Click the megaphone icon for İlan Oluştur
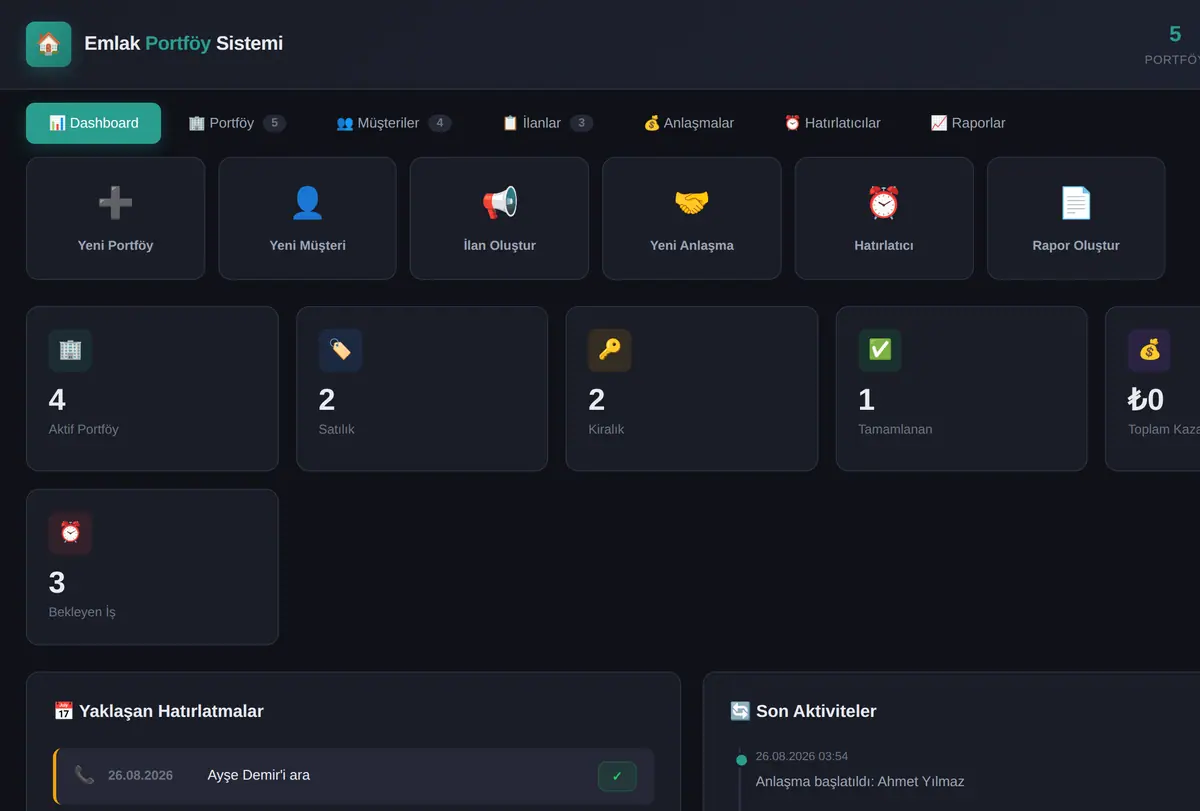Screen dimensions: 1200x811 pyautogui.click(x=499, y=203)
